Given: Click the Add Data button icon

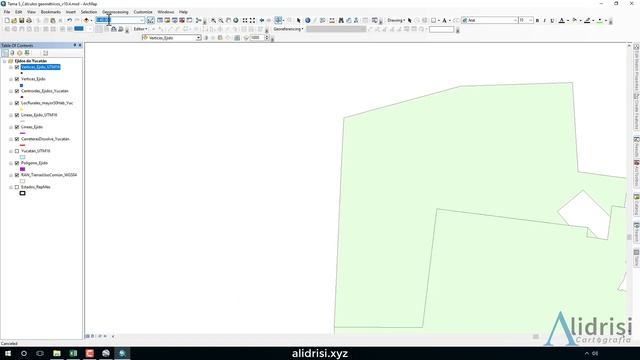Looking at the screenshot, I should (x=86, y=20).
